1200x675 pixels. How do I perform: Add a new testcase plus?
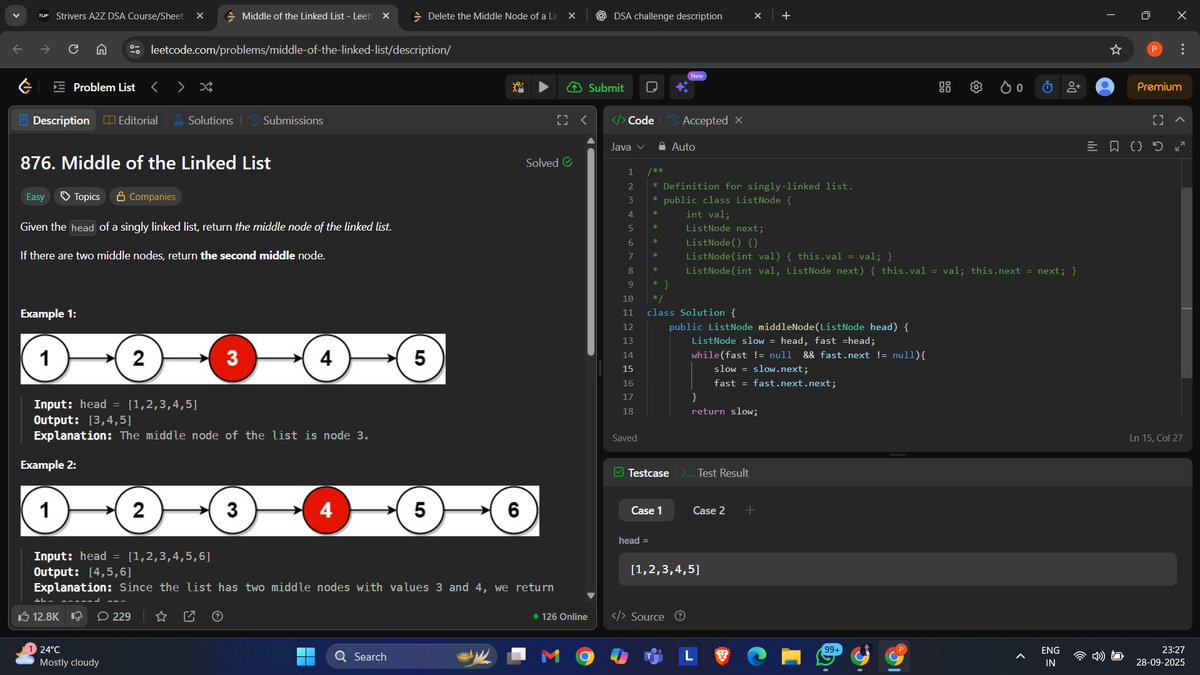pyautogui.click(x=750, y=510)
